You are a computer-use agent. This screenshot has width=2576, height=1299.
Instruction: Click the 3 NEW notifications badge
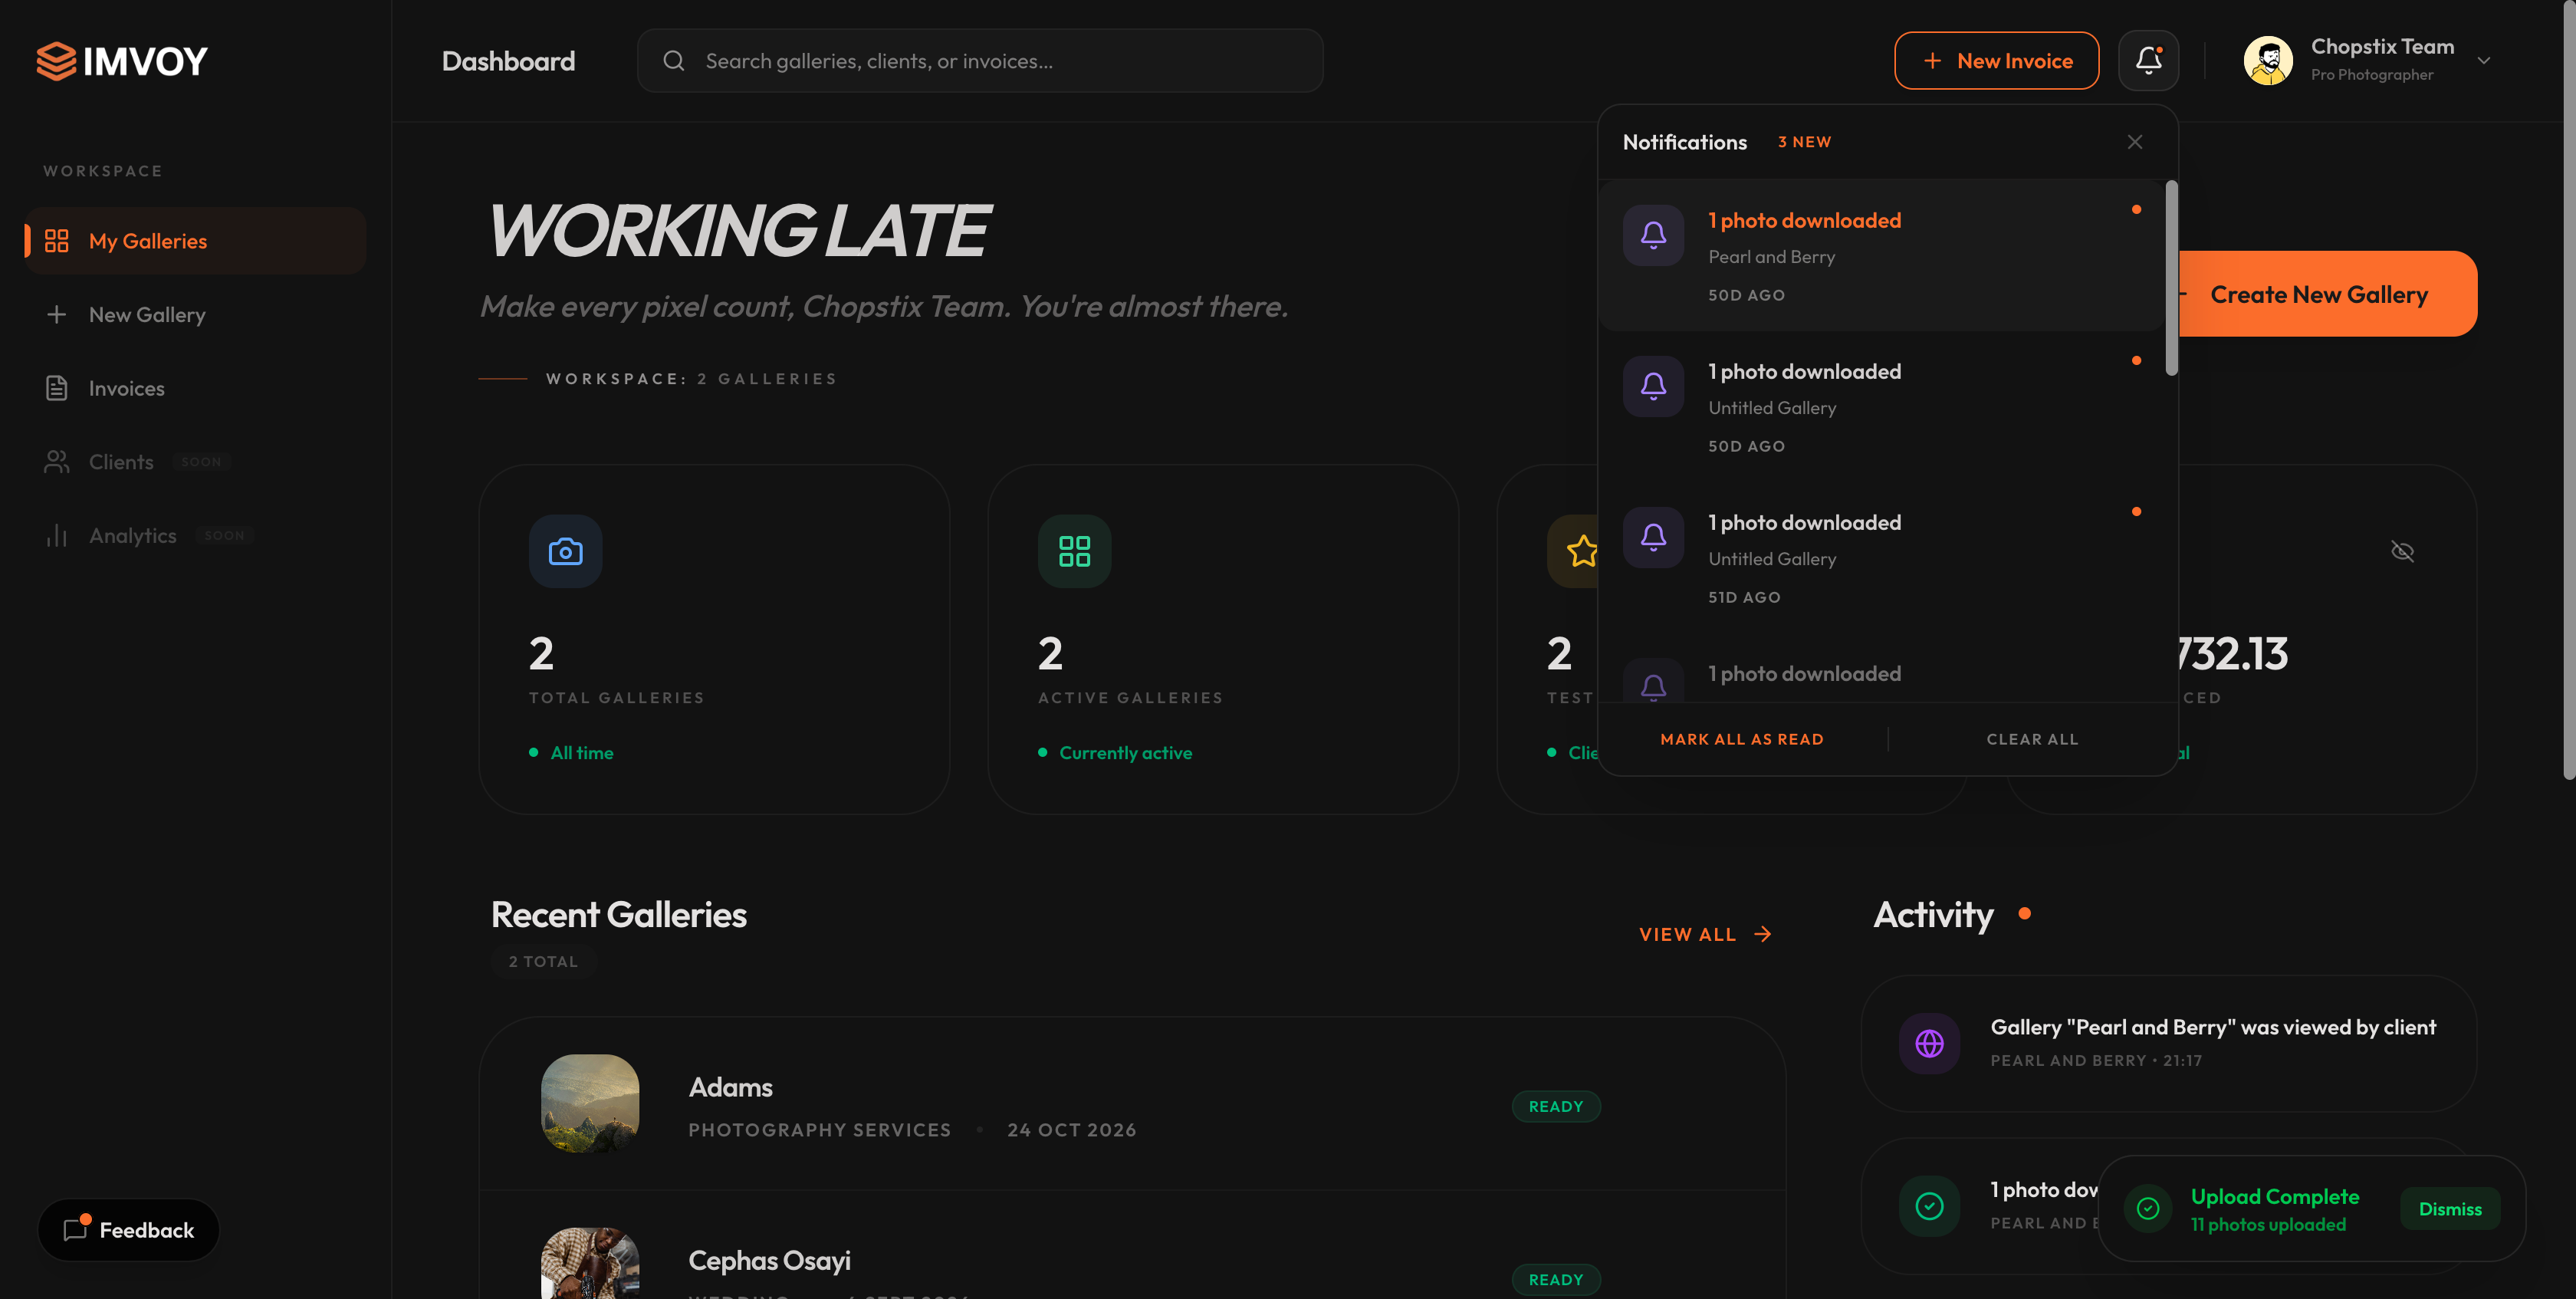coord(1804,142)
